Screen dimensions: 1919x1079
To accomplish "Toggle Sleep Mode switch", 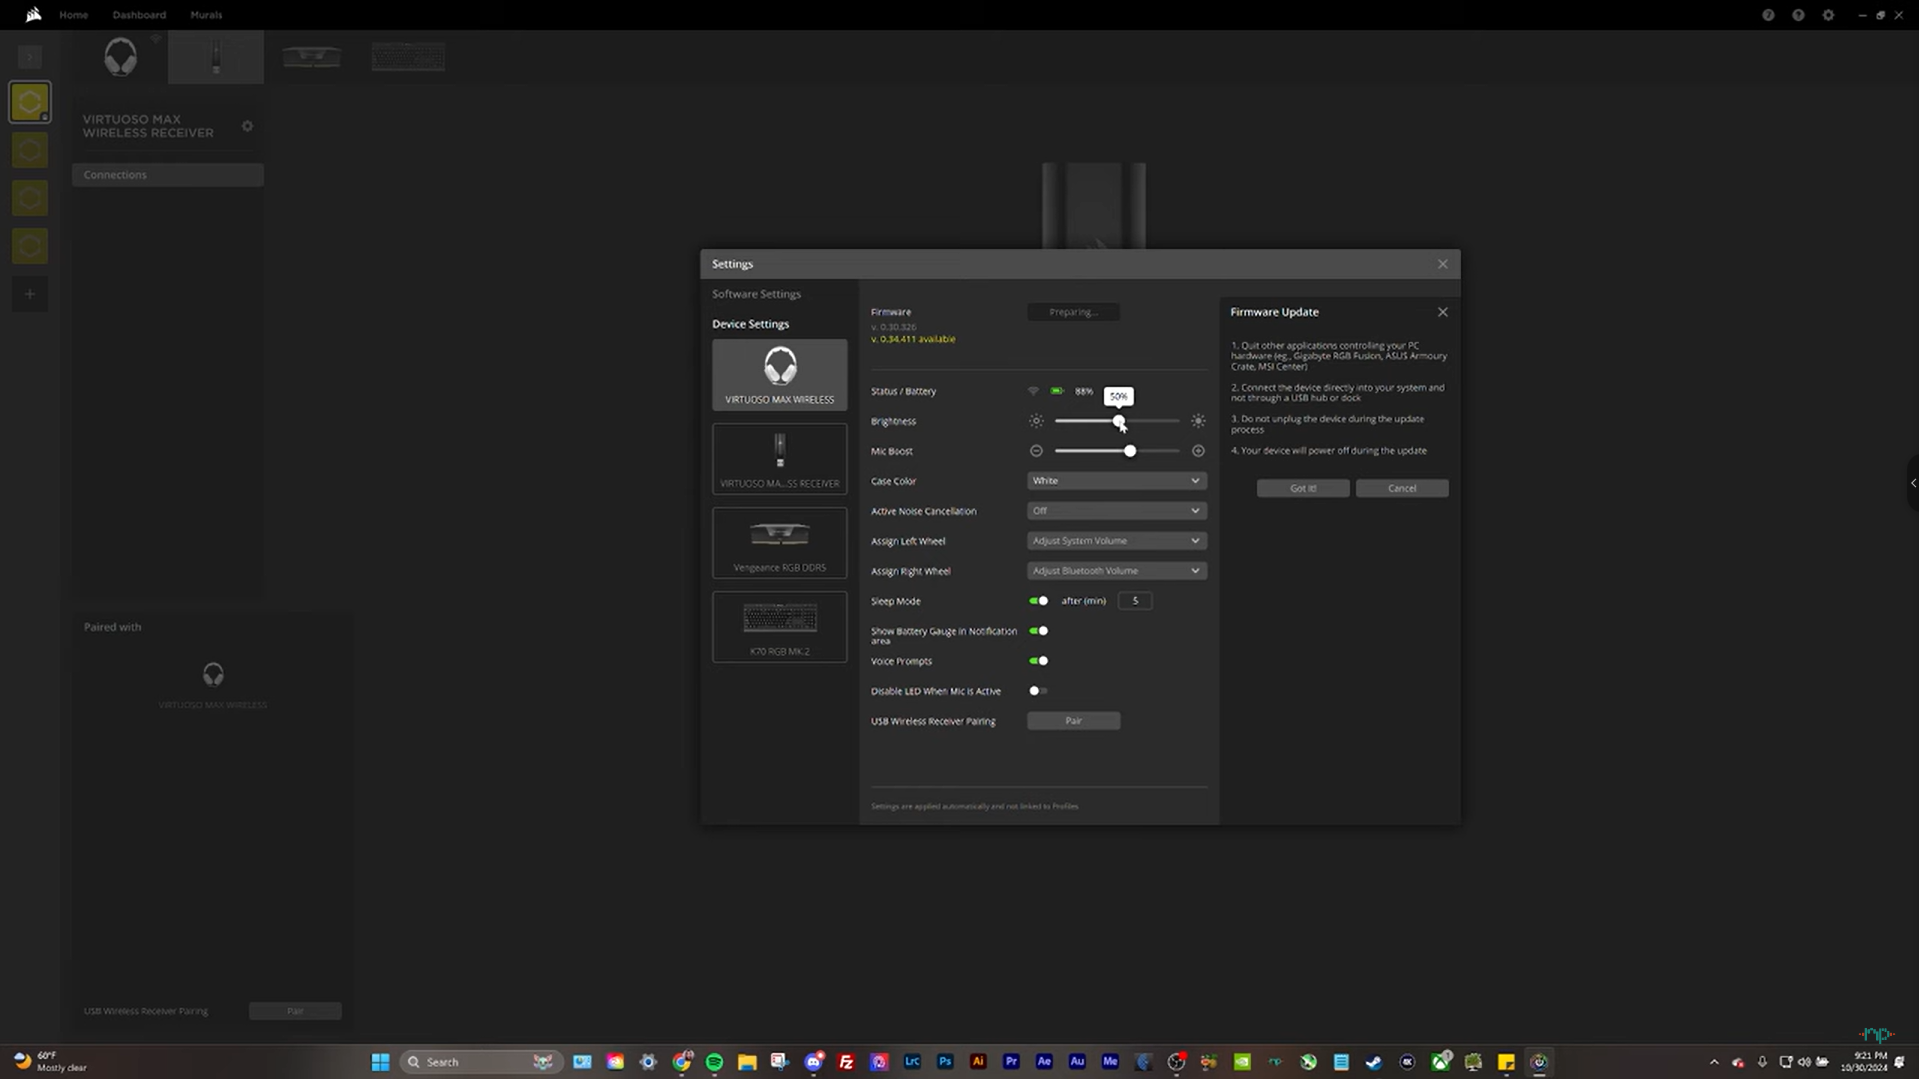I will coord(1038,601).
